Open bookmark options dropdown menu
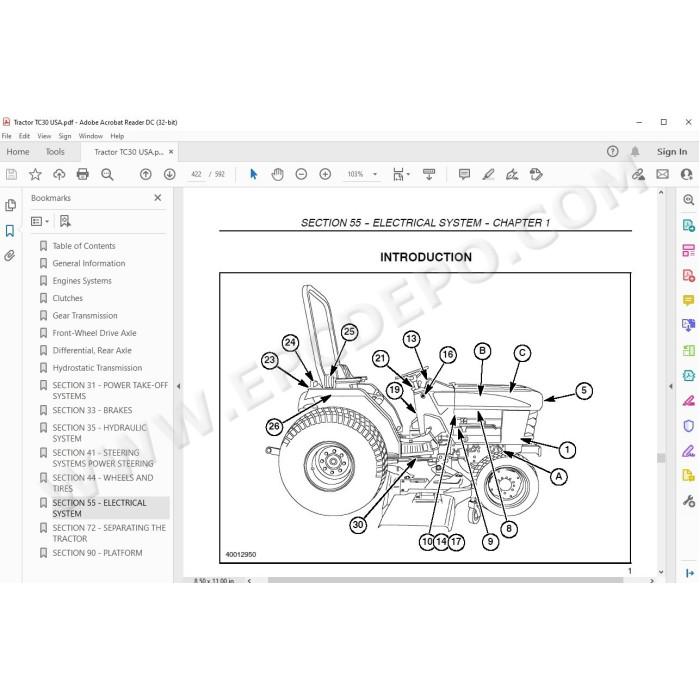 pyautogui.click(x=40, y=221)
